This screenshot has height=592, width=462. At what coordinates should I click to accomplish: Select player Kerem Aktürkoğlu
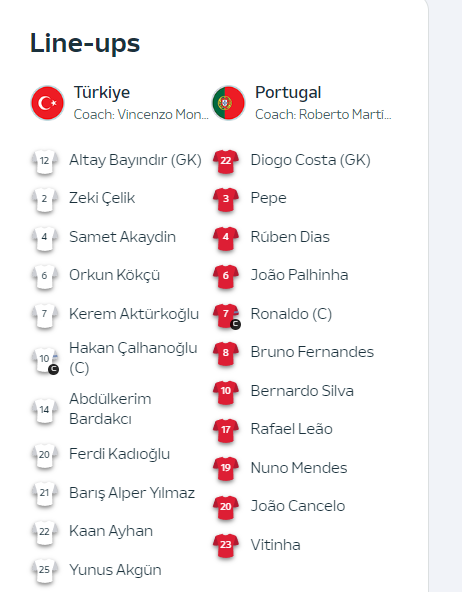pos(134,314)
